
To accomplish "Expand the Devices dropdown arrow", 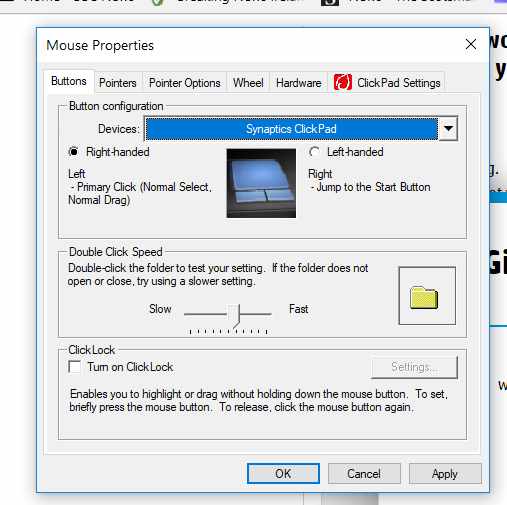I will point(448,128).
